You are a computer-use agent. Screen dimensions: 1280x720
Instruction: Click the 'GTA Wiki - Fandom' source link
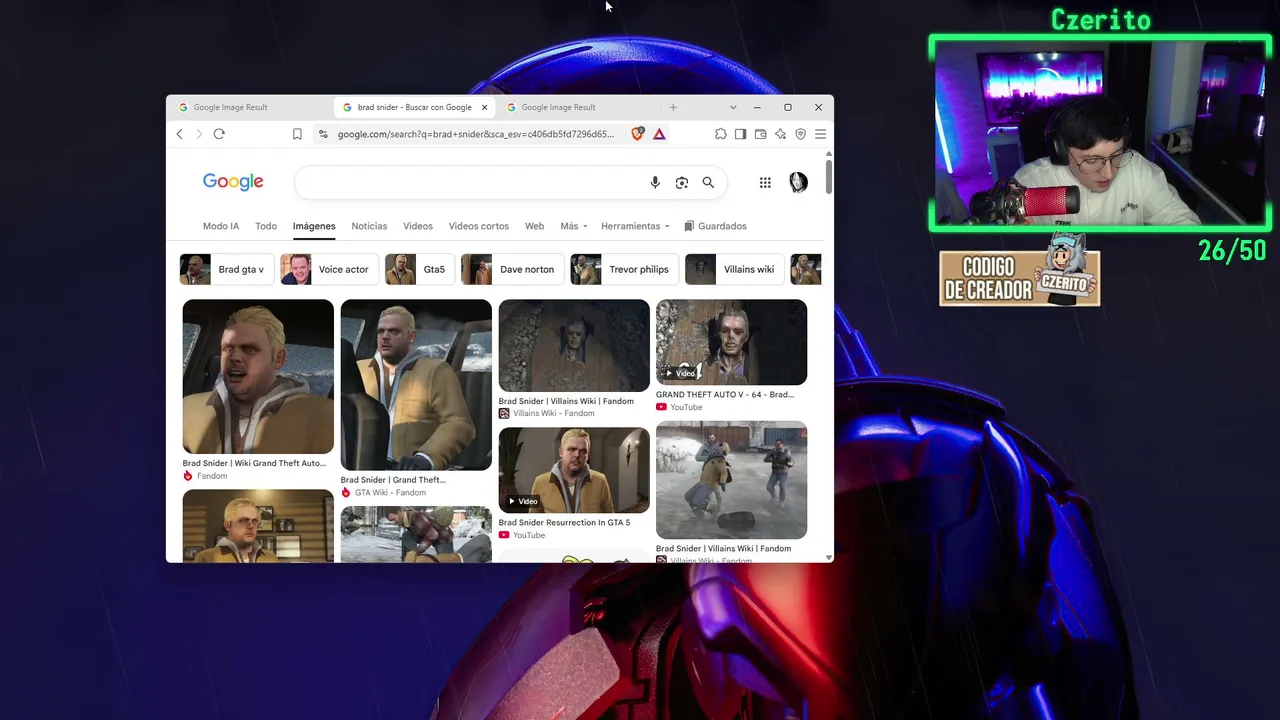coord(390,493)
